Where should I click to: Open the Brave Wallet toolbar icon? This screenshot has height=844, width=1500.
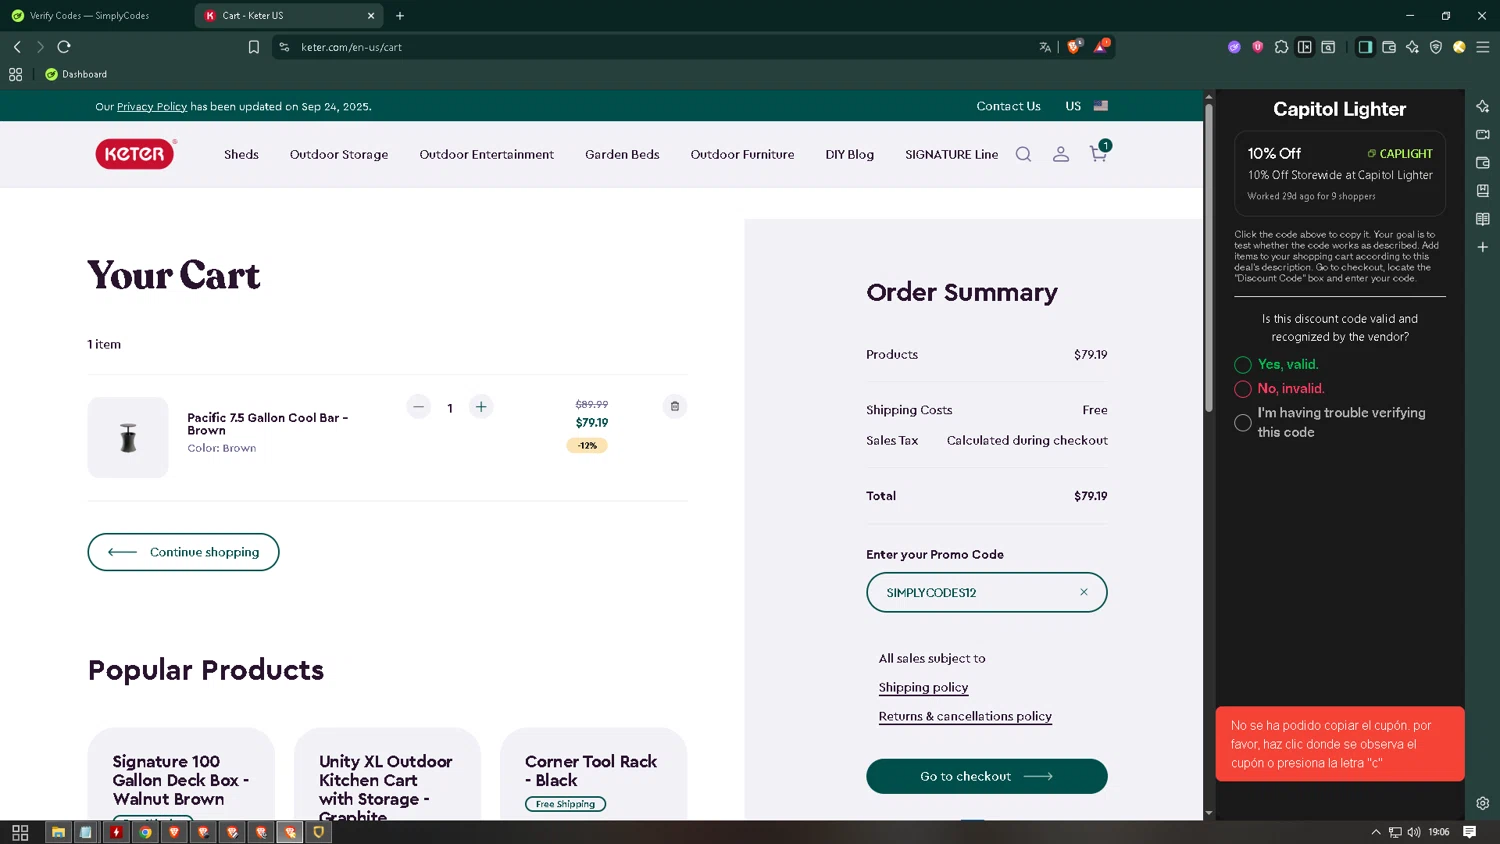pyautogui.click(x=1389, y=47)
